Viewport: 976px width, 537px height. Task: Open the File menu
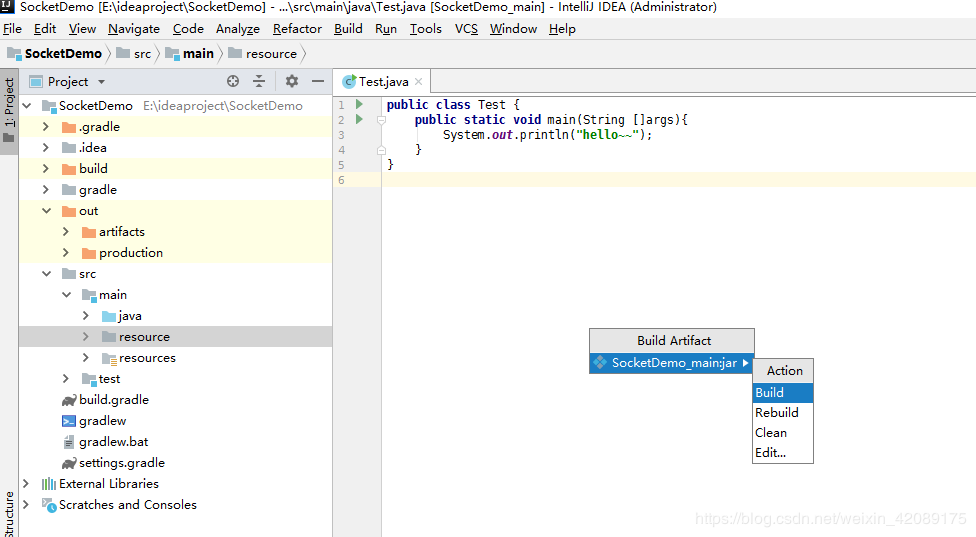click(12, 29)
